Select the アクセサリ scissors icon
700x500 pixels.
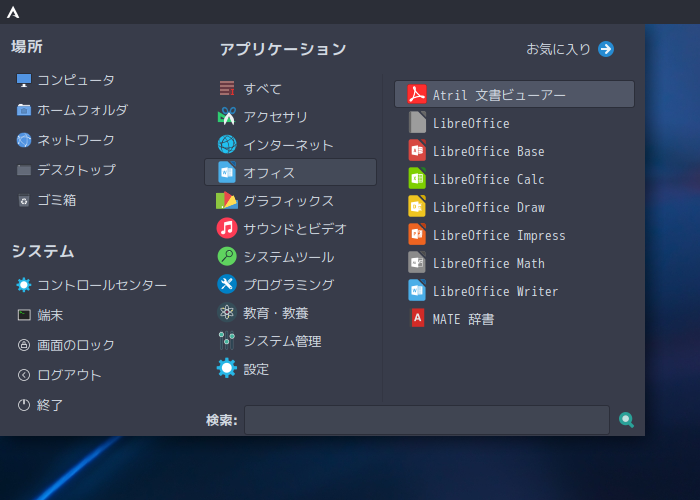click(227, 117)
